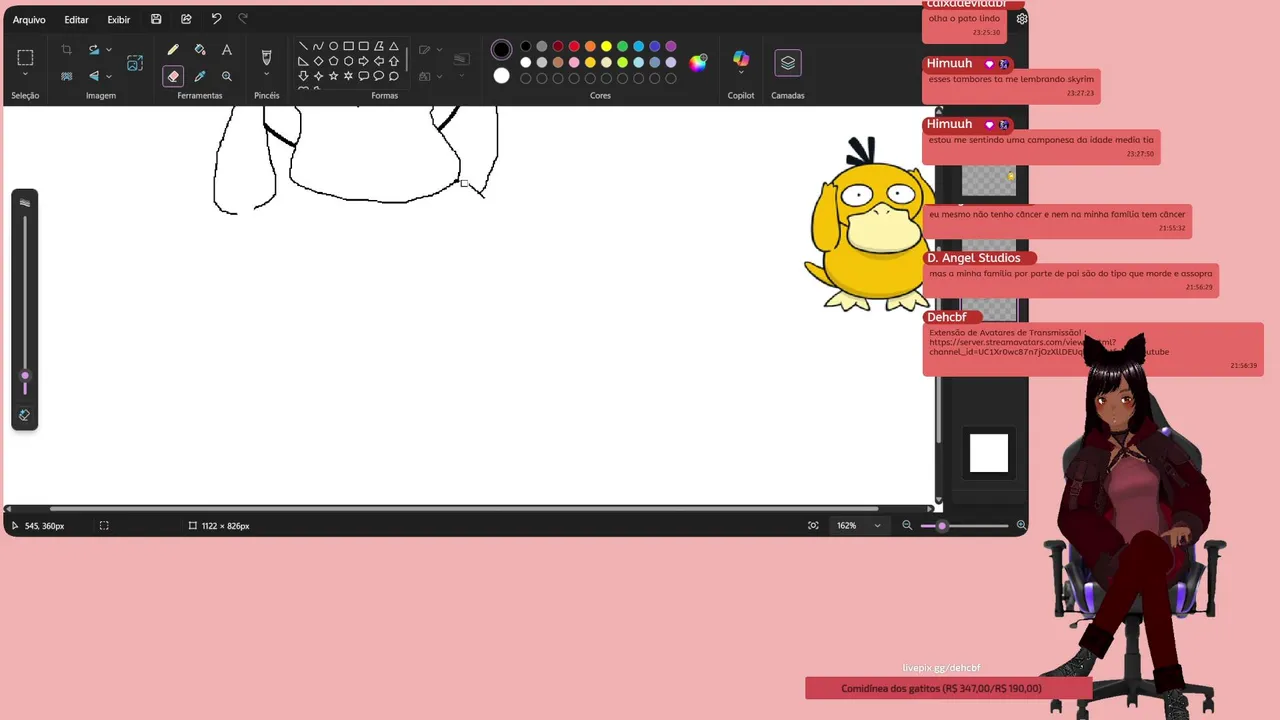Choose the Pencil tool

tap(173, 49)
